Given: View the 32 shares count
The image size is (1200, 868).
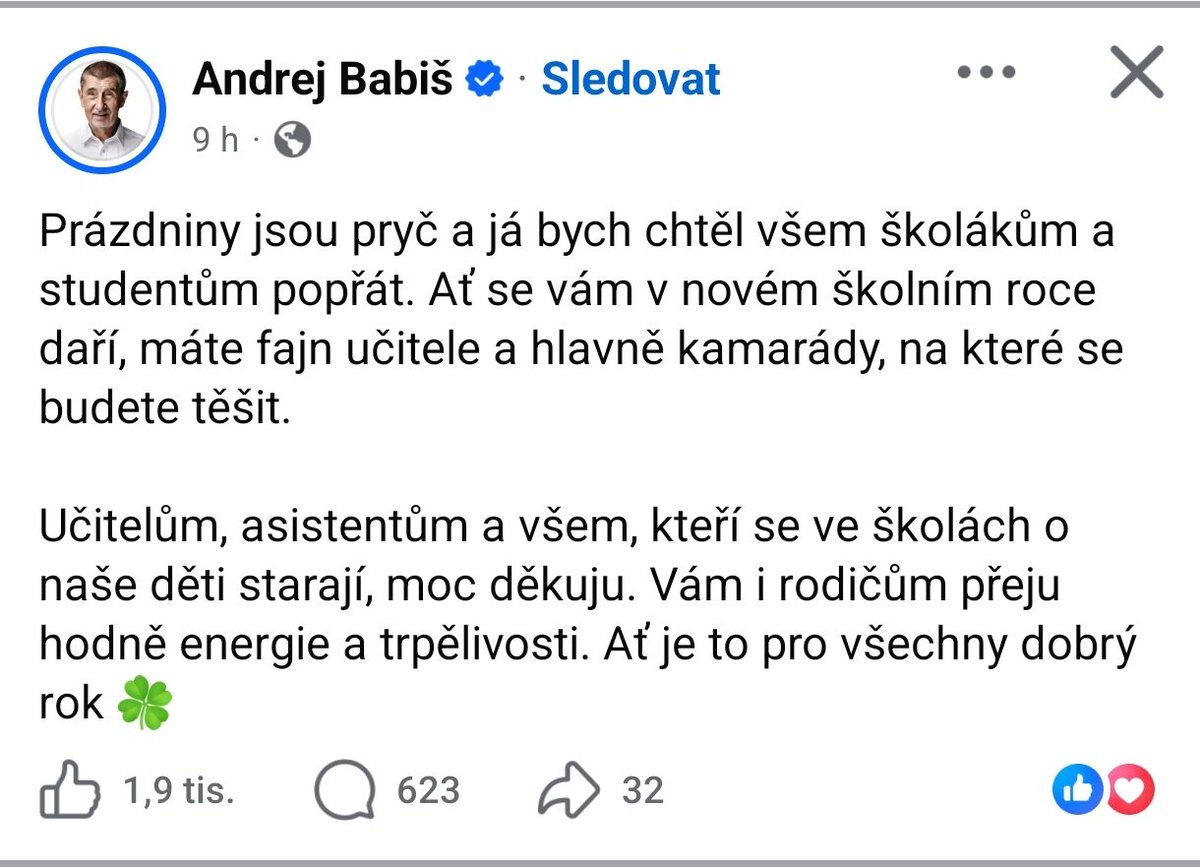Looking at the screenshot, I should 642,791.
